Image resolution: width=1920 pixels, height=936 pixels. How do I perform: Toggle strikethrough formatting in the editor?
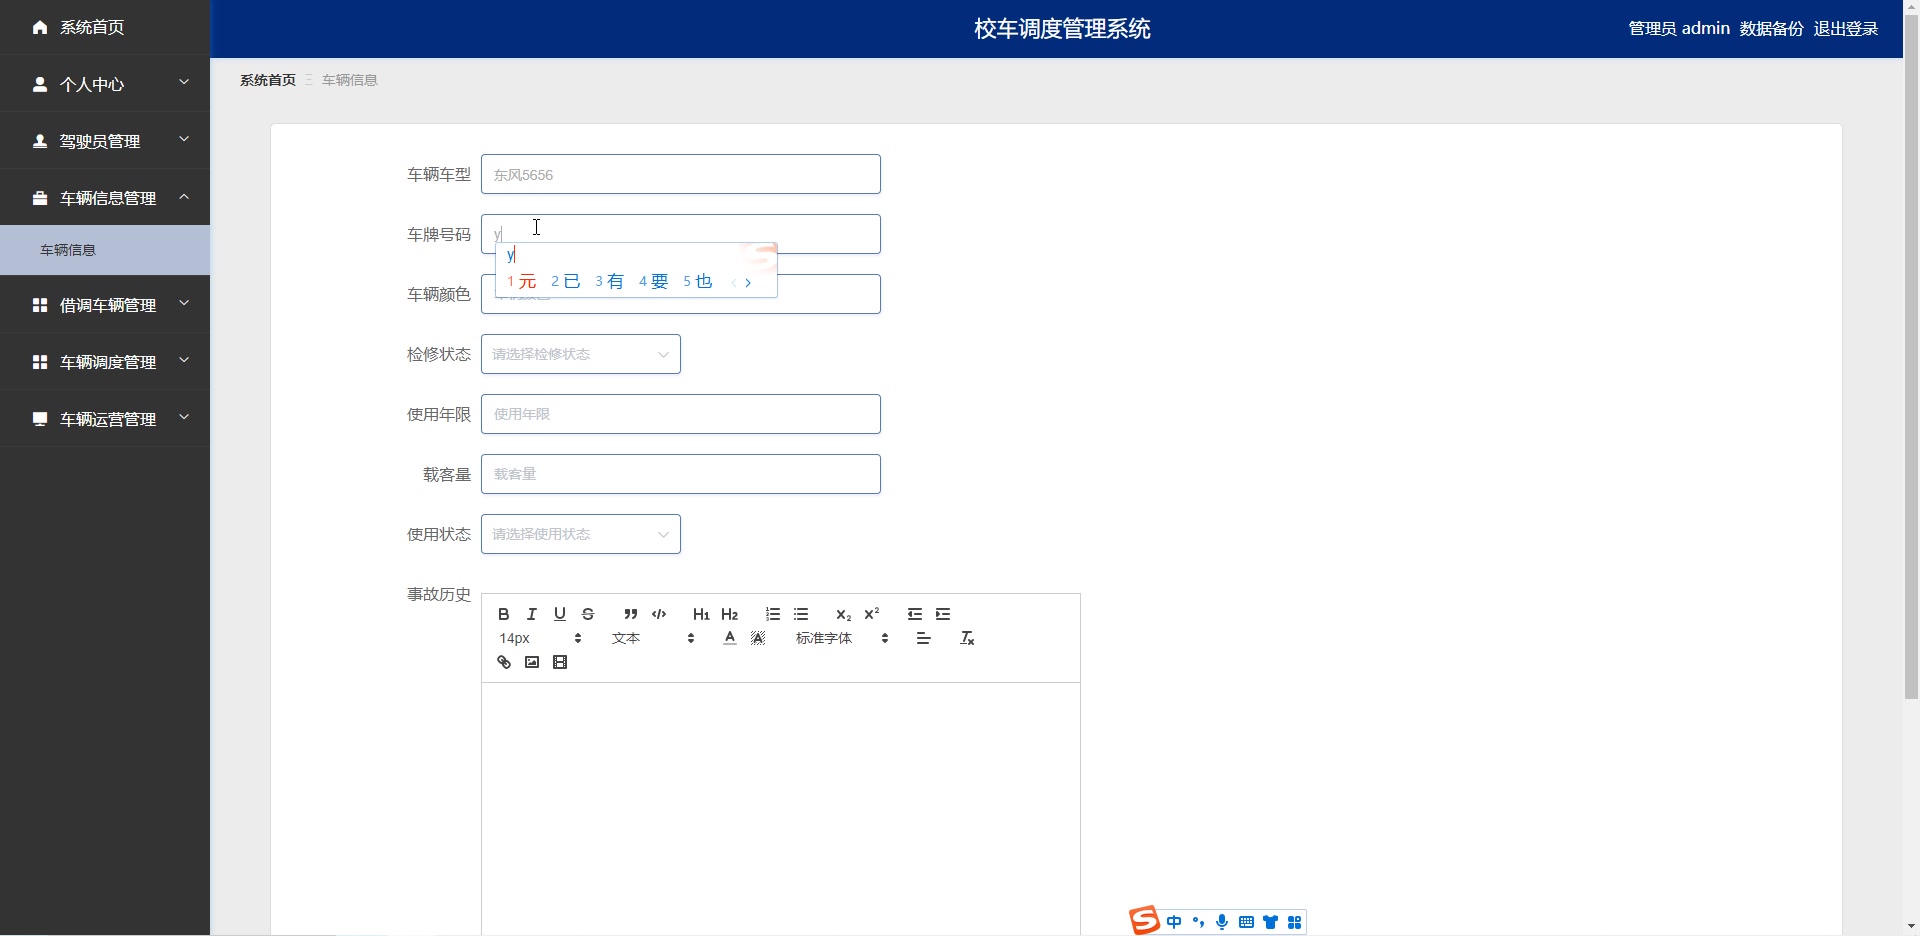point(588,614)
